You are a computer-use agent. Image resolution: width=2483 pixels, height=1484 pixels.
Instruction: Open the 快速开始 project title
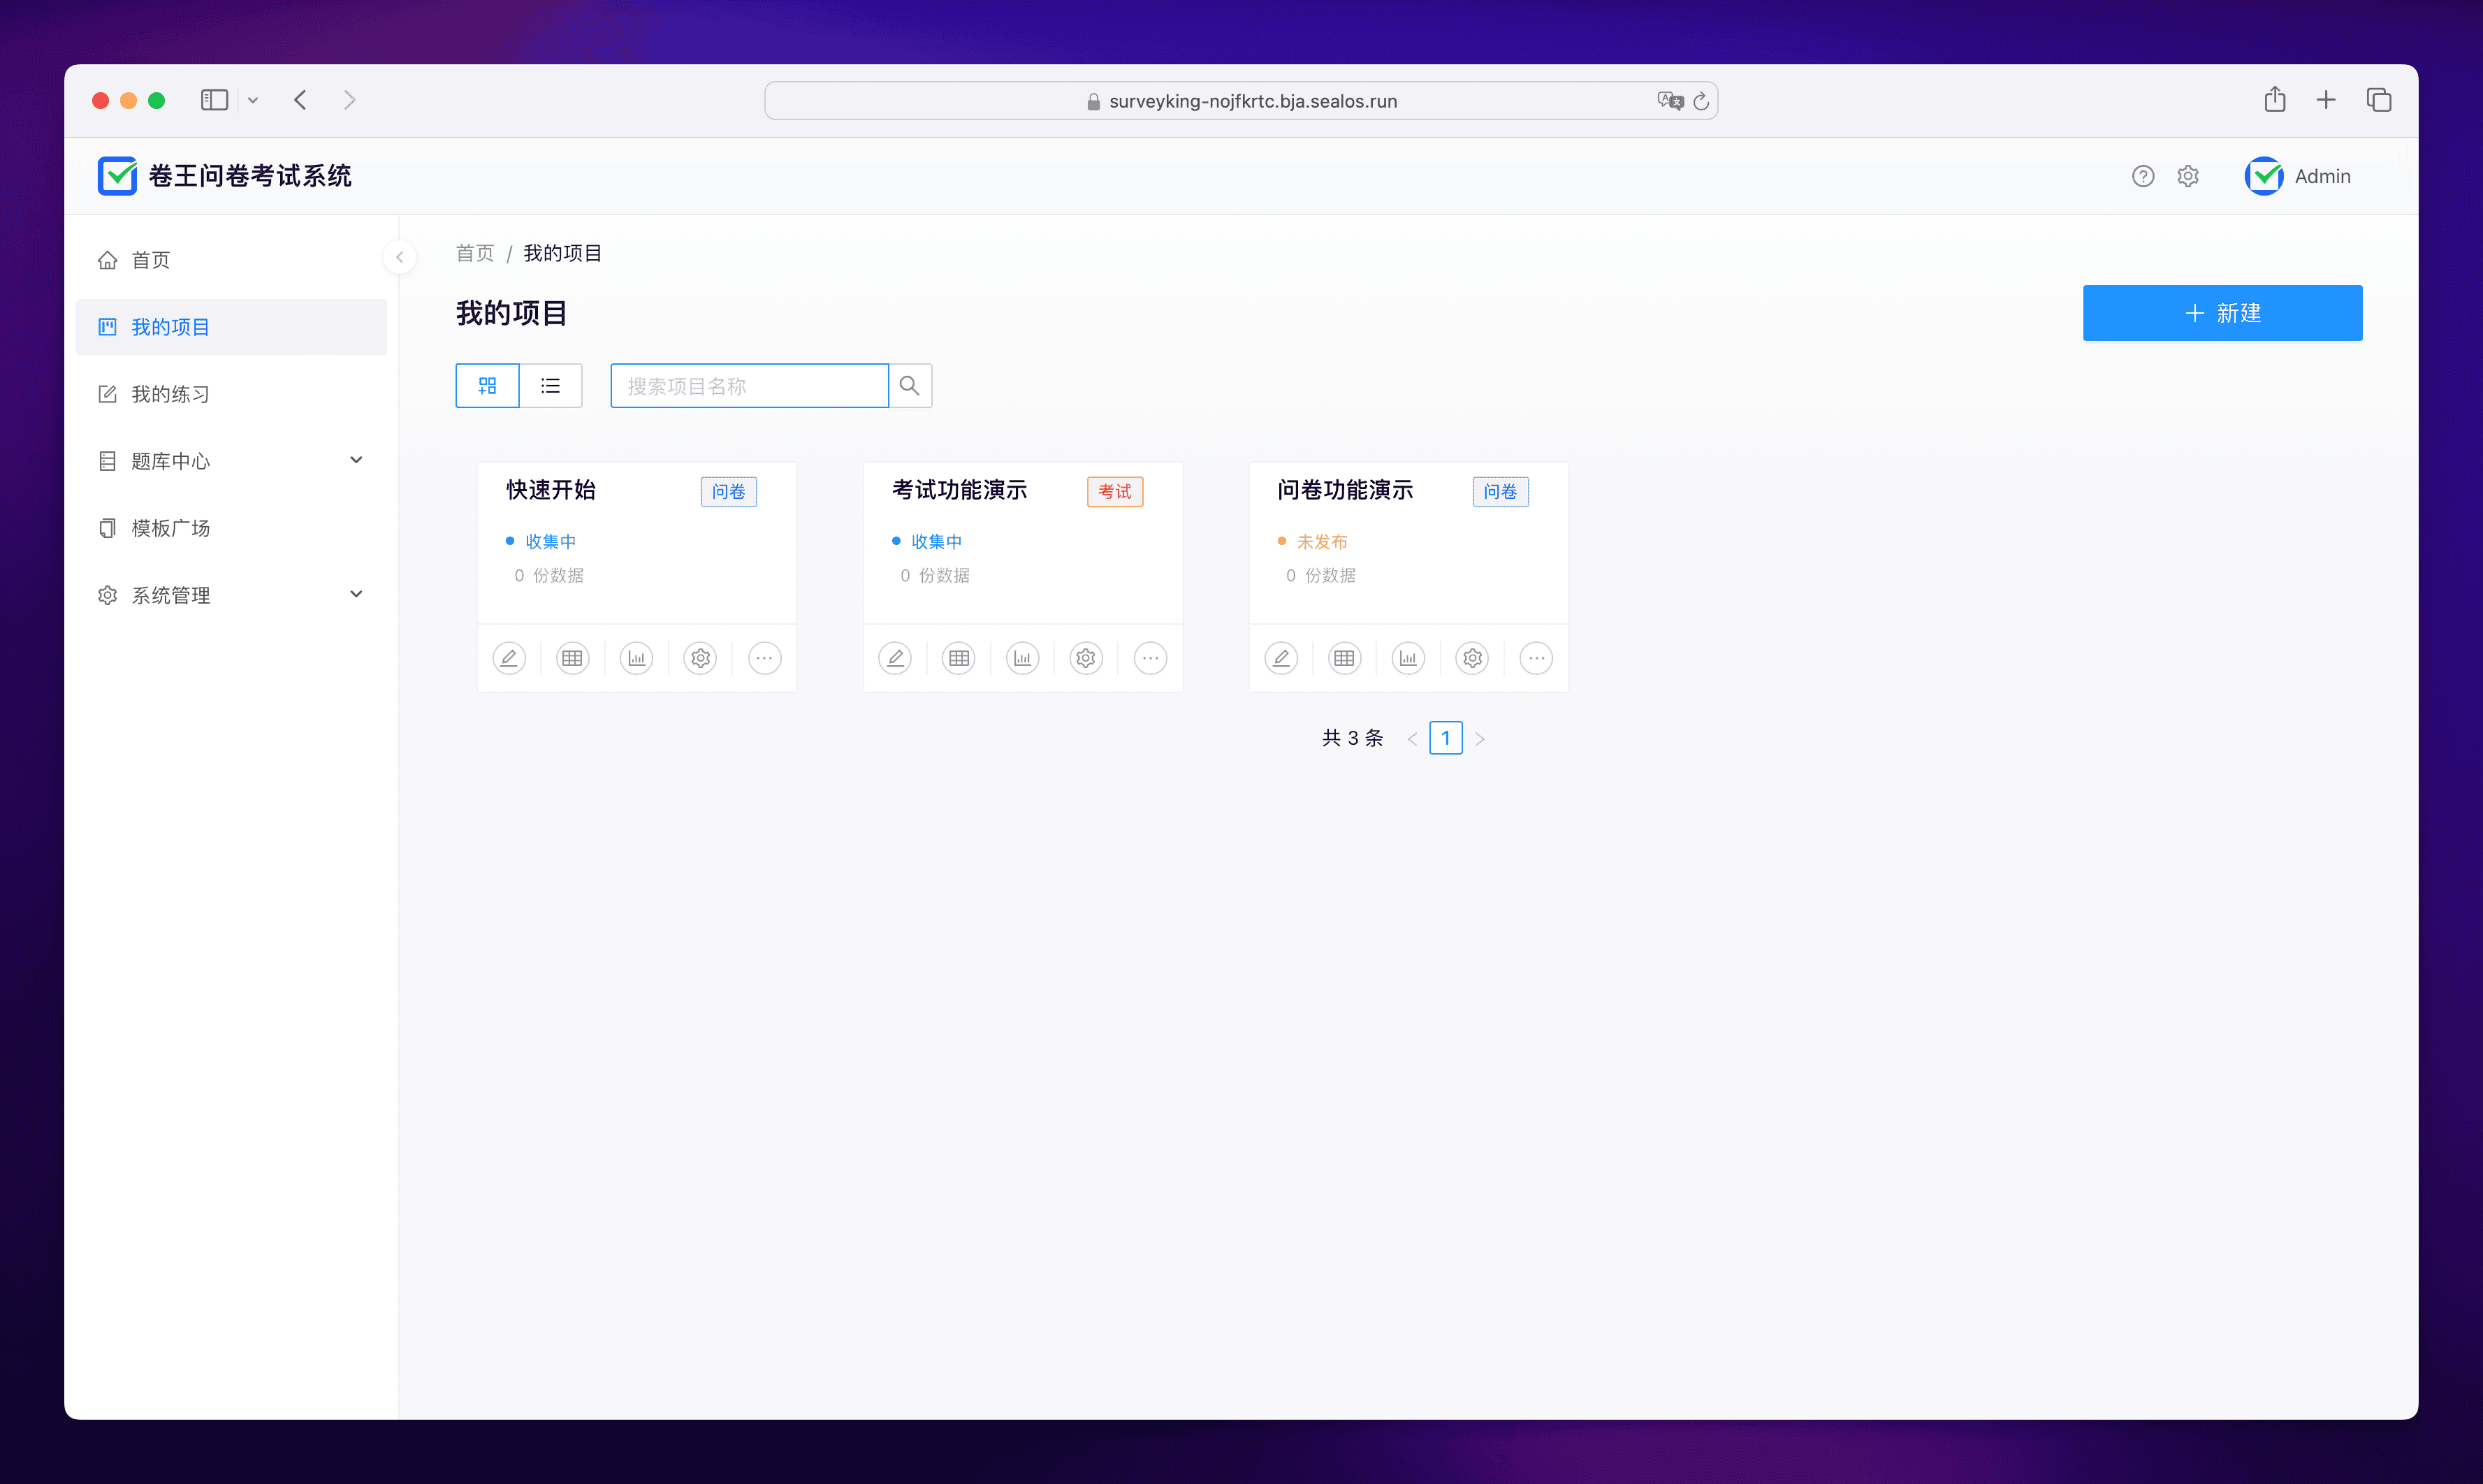551,490
